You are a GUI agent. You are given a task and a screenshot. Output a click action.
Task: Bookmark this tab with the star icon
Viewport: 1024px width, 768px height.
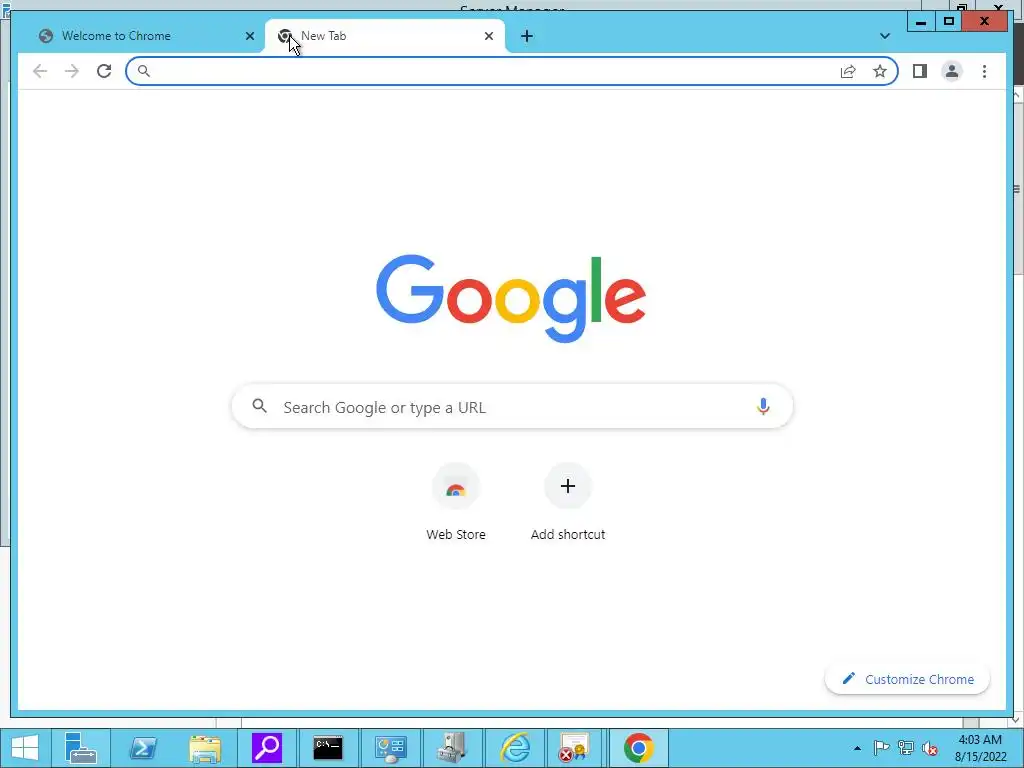880,71
